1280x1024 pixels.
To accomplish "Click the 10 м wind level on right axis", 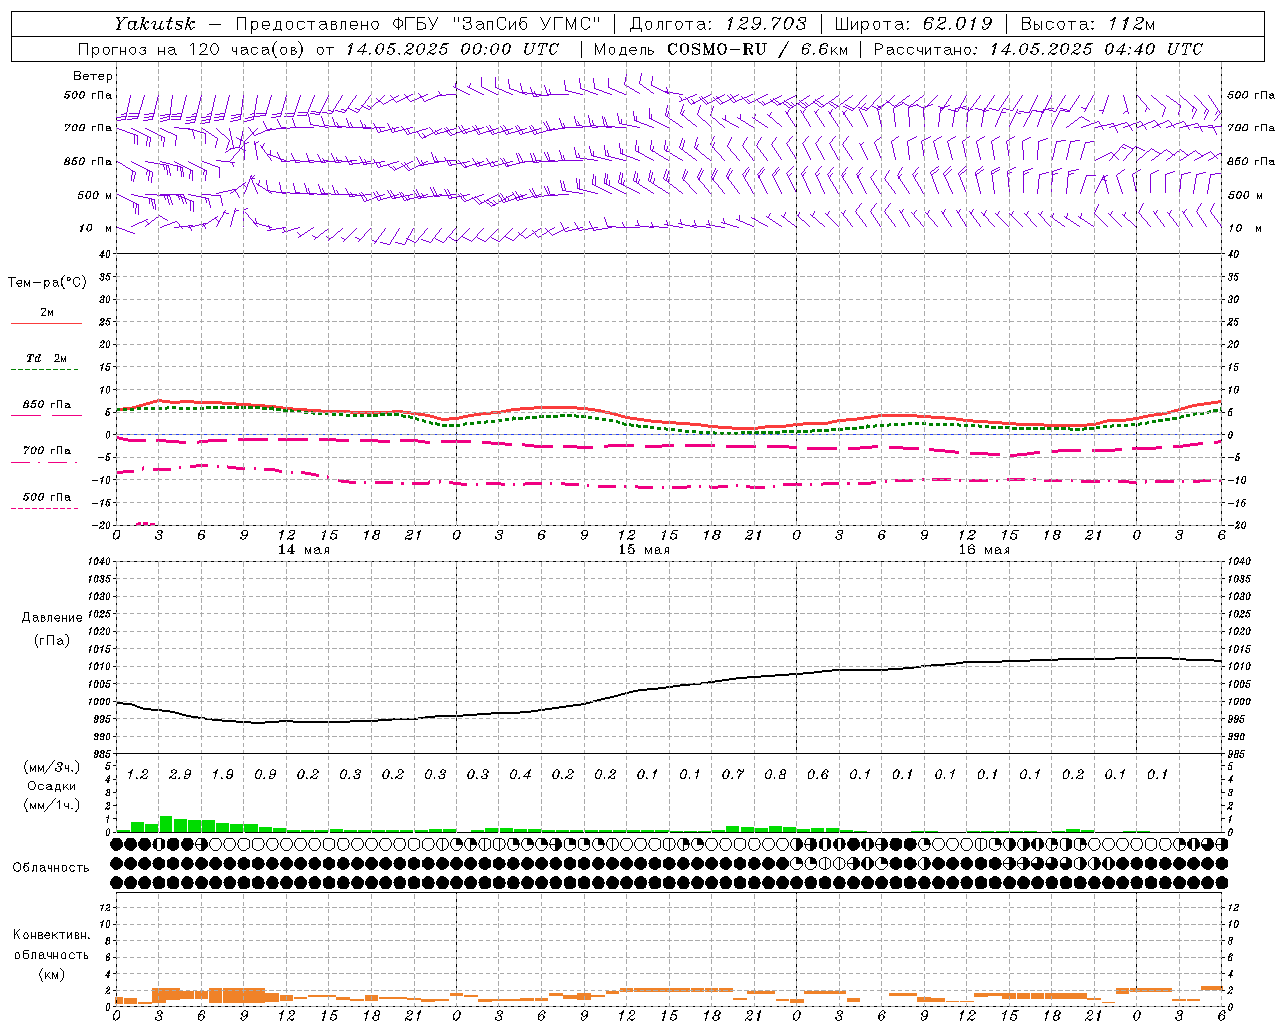I will pos(1243,228).
